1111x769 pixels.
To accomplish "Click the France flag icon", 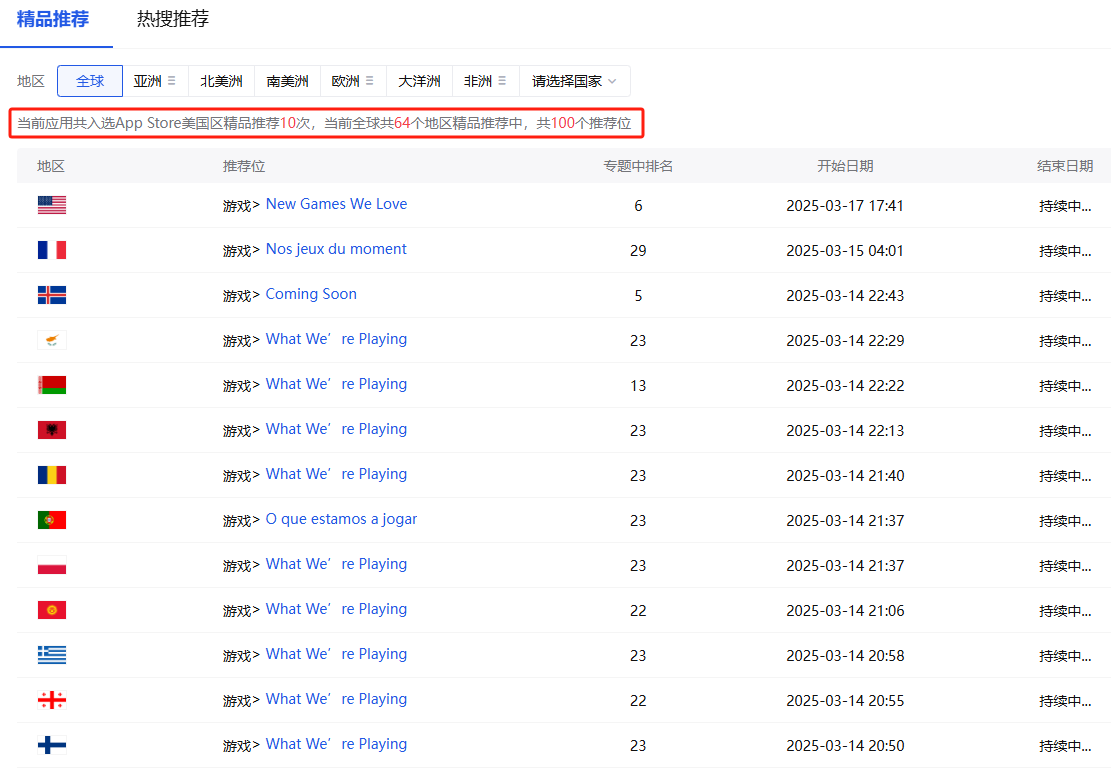I will pos(51,249).
